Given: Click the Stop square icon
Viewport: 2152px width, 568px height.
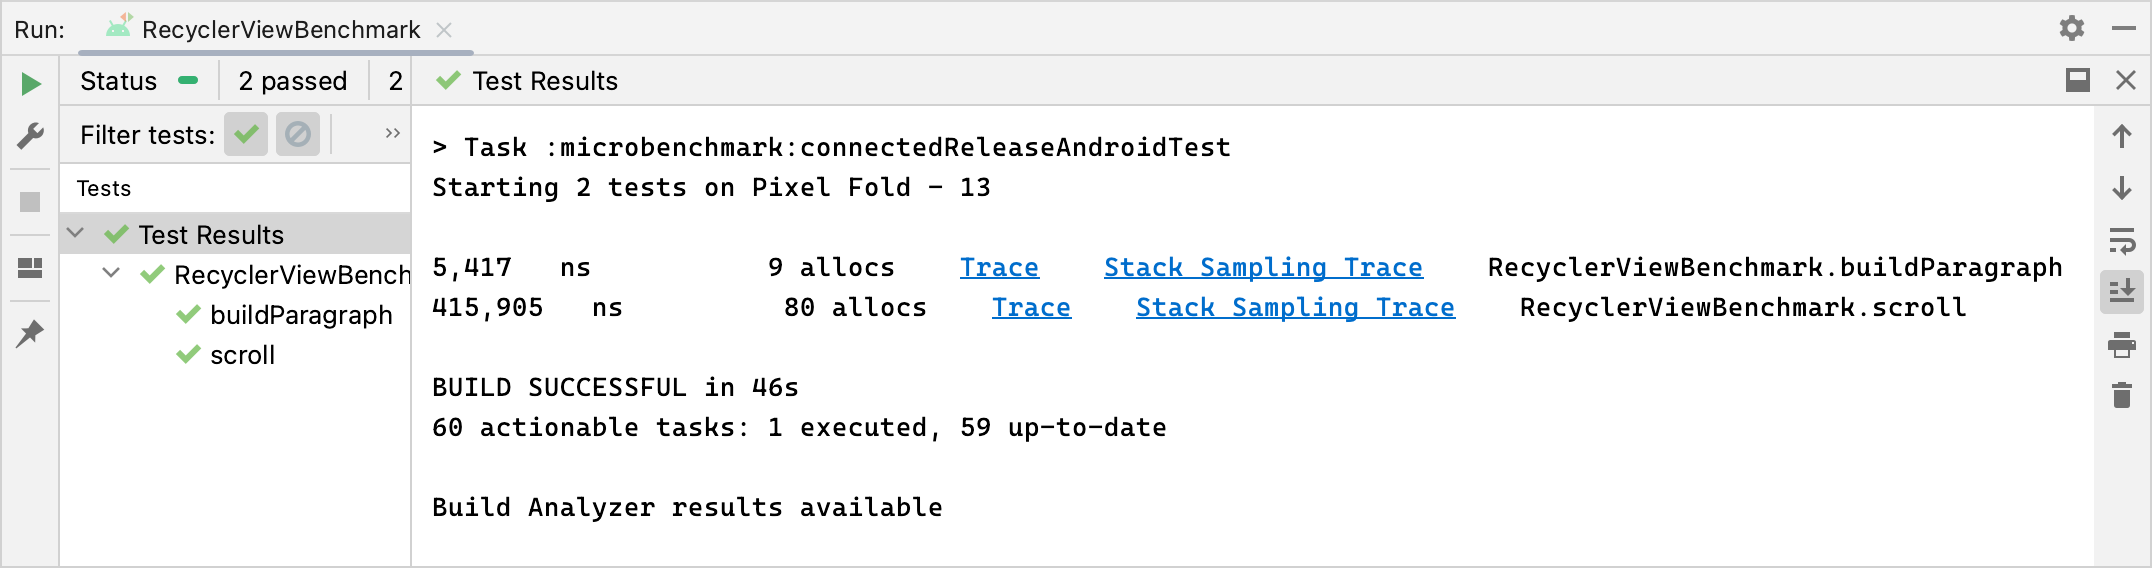Looking at the screenshot, I should point(31,202).
